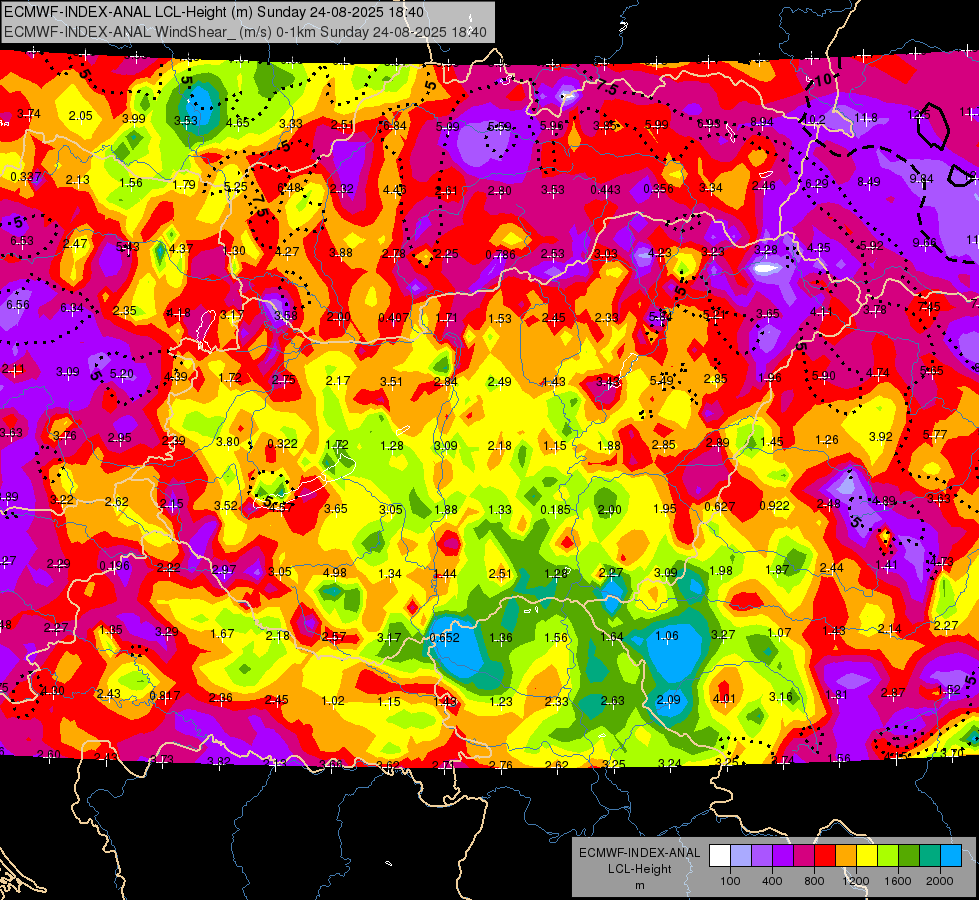Select the yellow legend color swatch
979x900 pixels.
(x=867, y=856)
